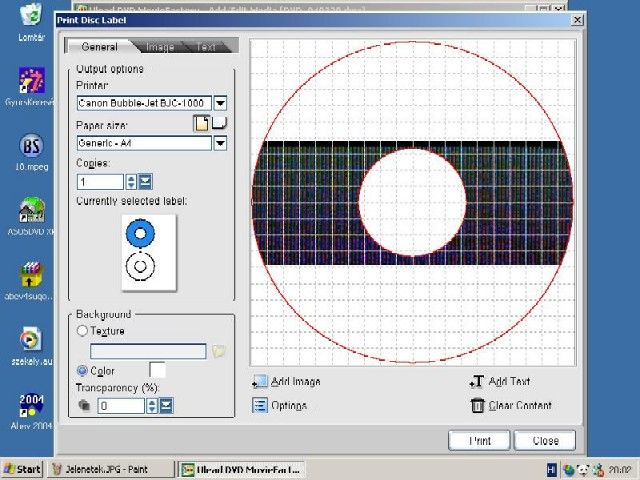Screen dimensions: 640x480
Task: Click the Add Image icon
Action: 260,382
